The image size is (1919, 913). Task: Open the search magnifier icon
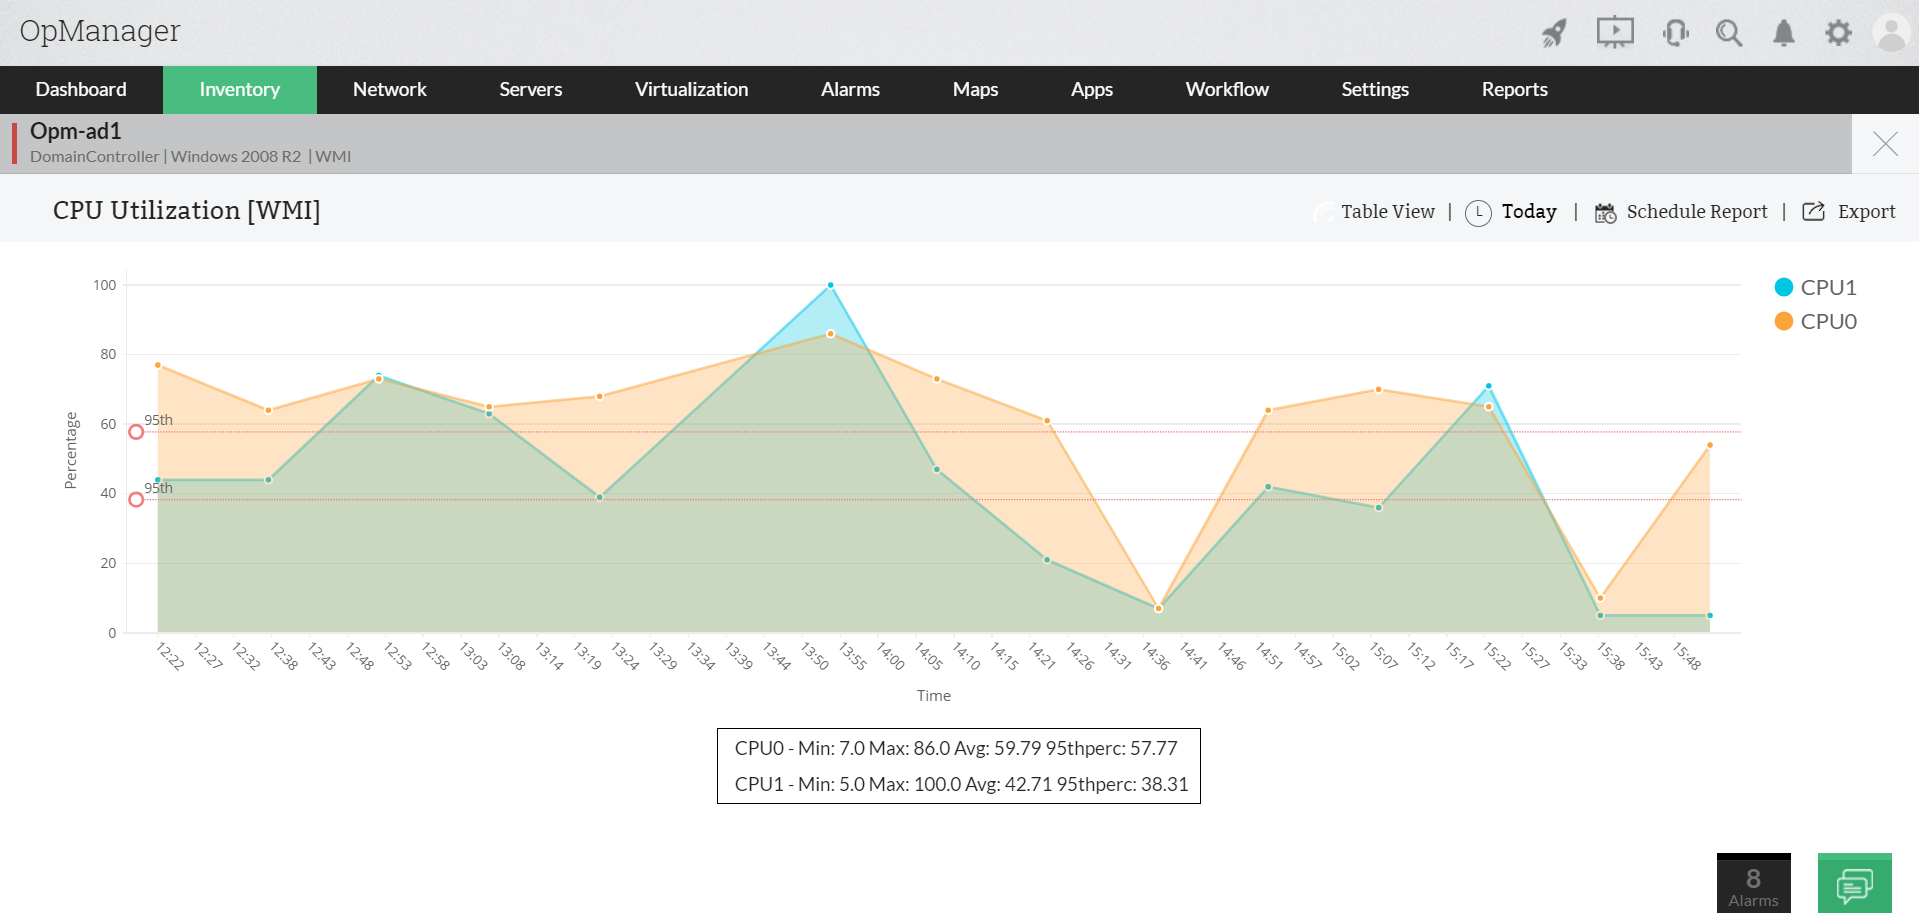click(x=1729, y=33)
